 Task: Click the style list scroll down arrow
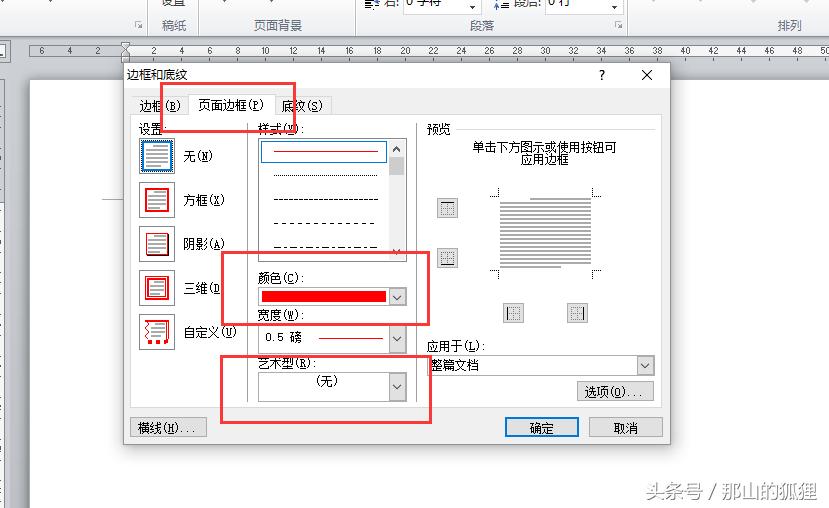(x=397, y=252)
